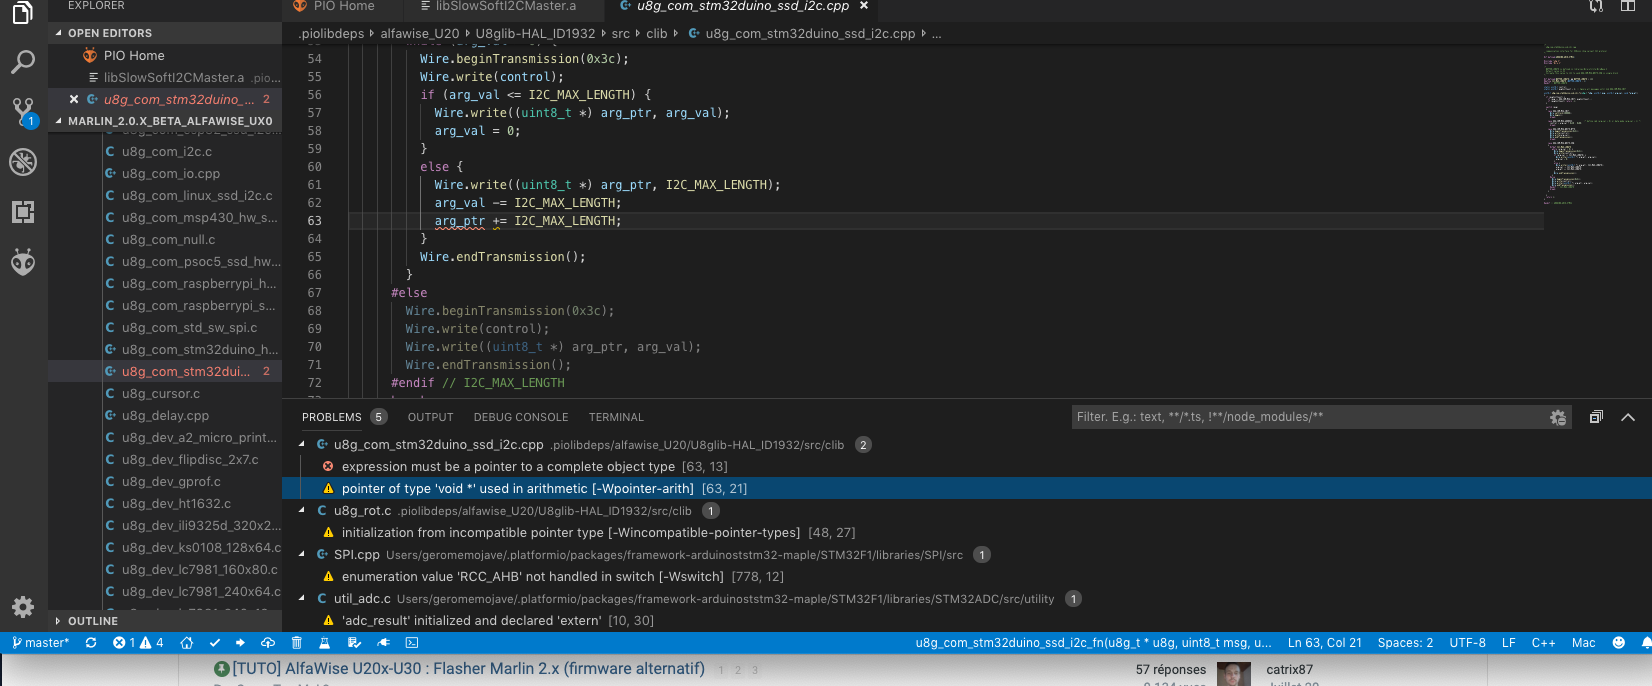The width and height of the screenshot is (1652, 686).
Task: Open the Extensions view in activity bar
Action: (23, 211)
